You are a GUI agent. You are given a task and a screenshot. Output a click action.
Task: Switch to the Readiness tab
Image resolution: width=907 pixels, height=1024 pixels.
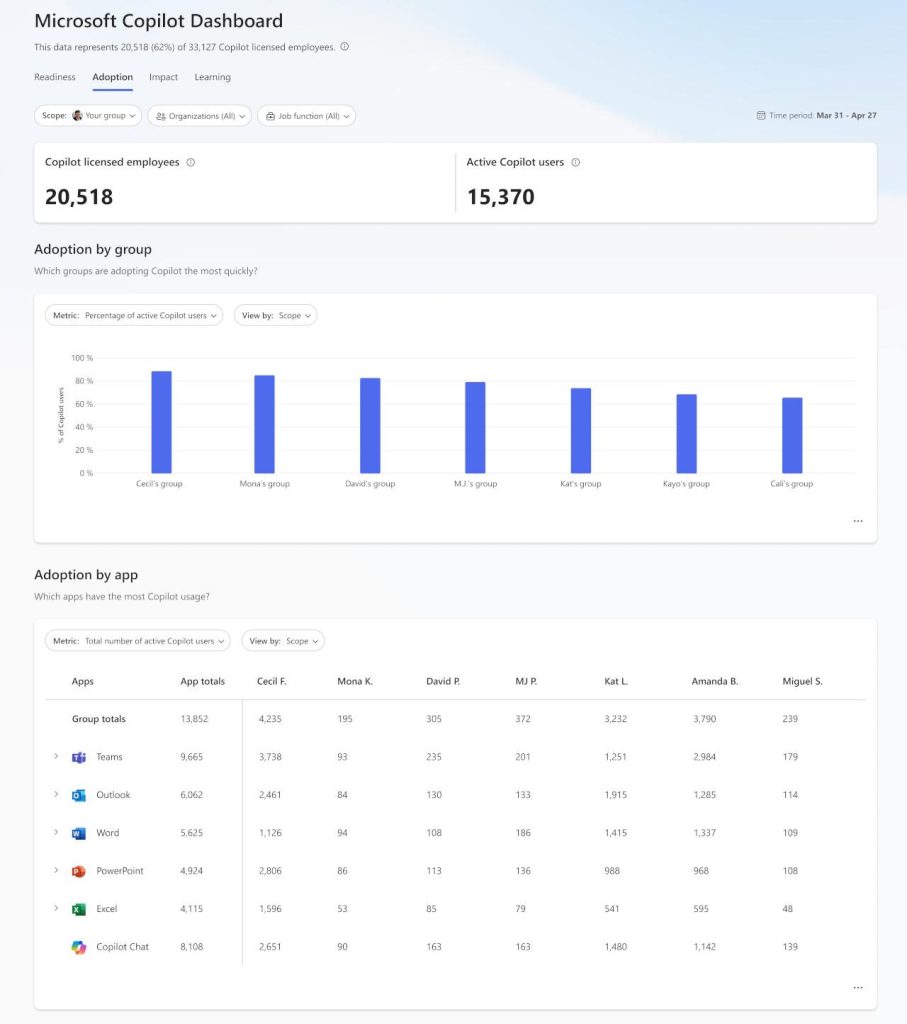tap(55, 77)
